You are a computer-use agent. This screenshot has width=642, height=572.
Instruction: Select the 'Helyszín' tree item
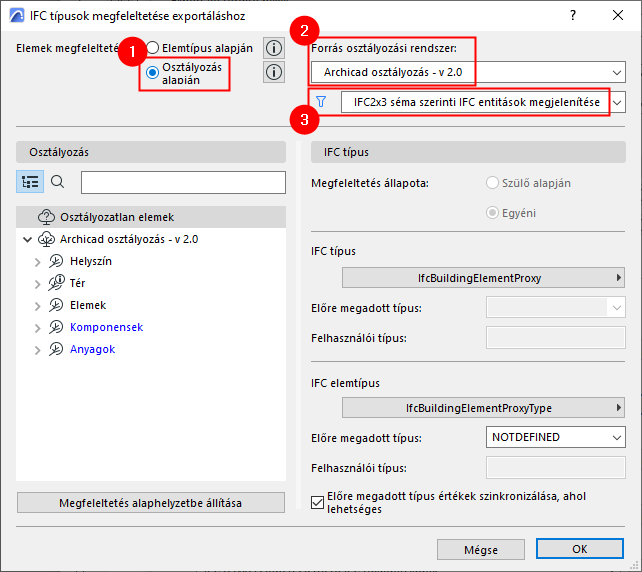[90, 261]
